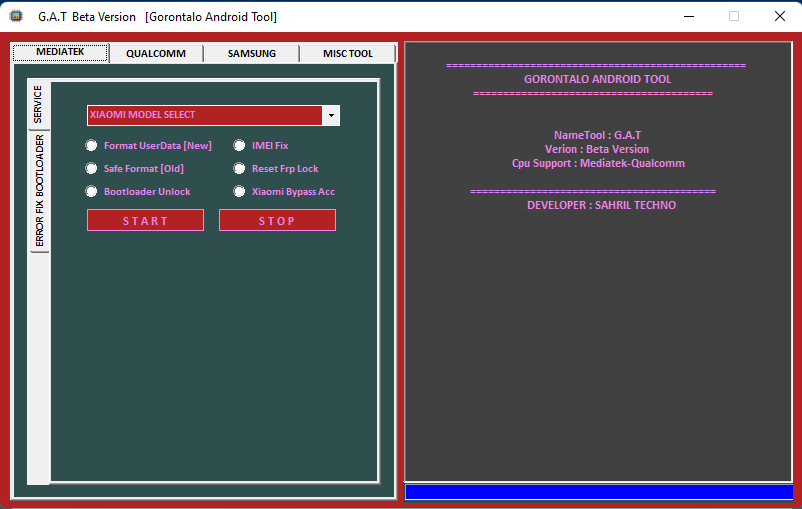The height and width of the screenshot is (509, 802).
Task: Open the QUALCOMM tab
Action: [x=156, y=54]
